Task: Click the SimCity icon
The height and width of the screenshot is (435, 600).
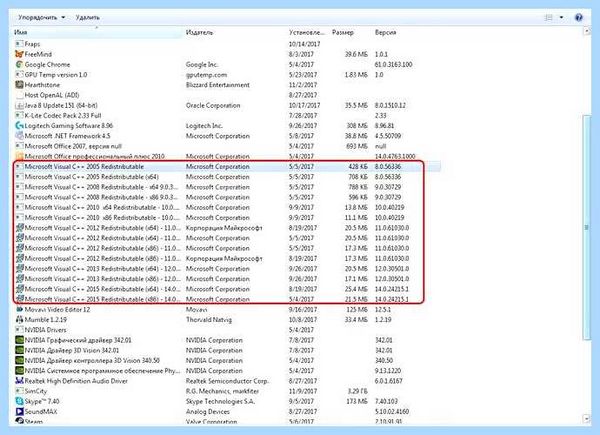Action: 19,391
